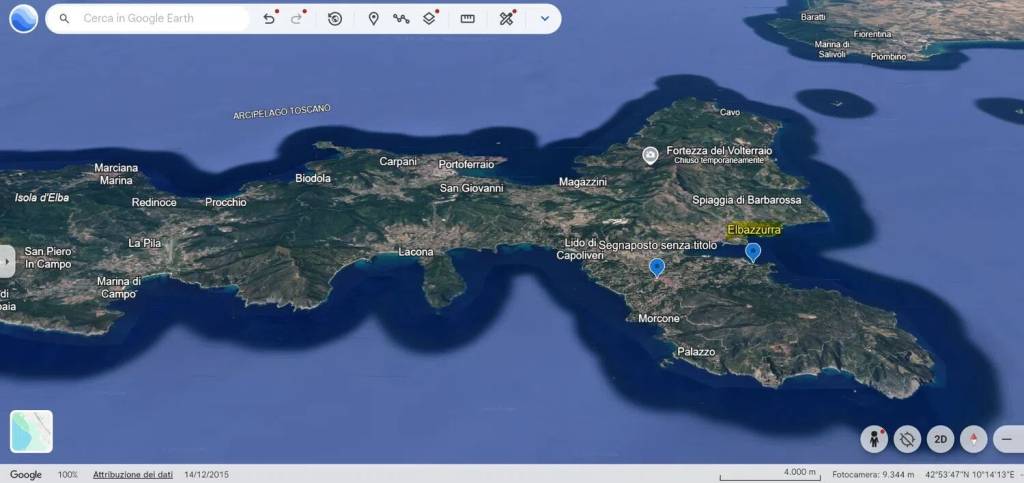Expand the toolbar overflow chevron
The height and width of the screenshot is (483, 1024).
[x=545, y=19]
